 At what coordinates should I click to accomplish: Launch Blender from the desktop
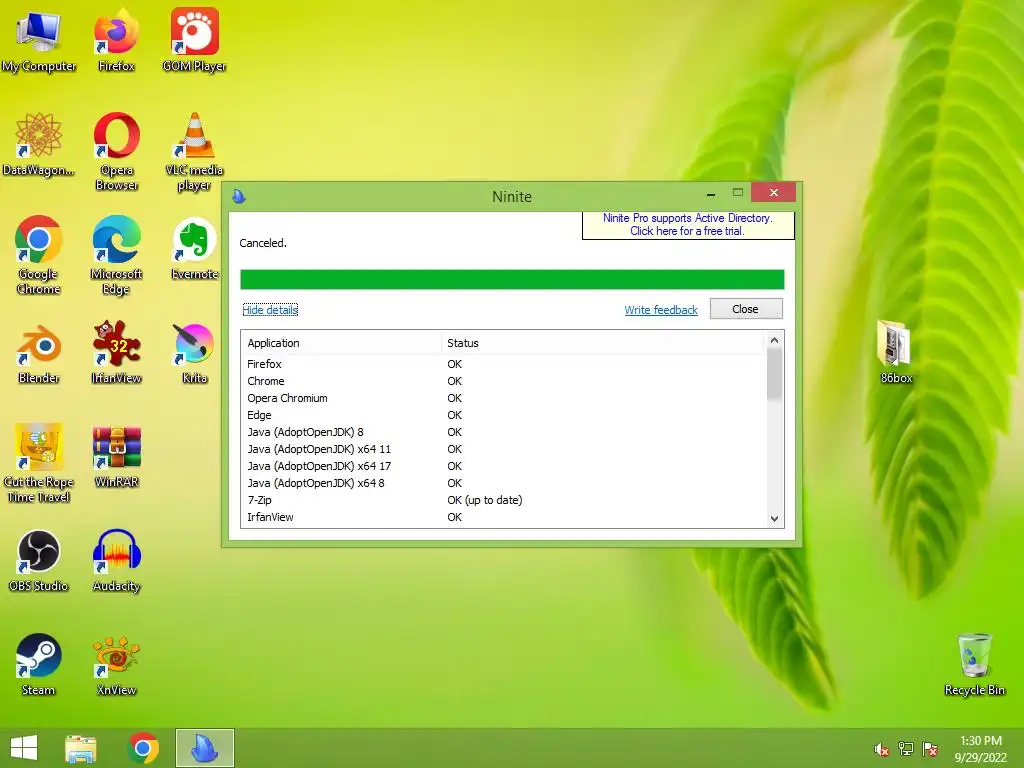(39, 353)
